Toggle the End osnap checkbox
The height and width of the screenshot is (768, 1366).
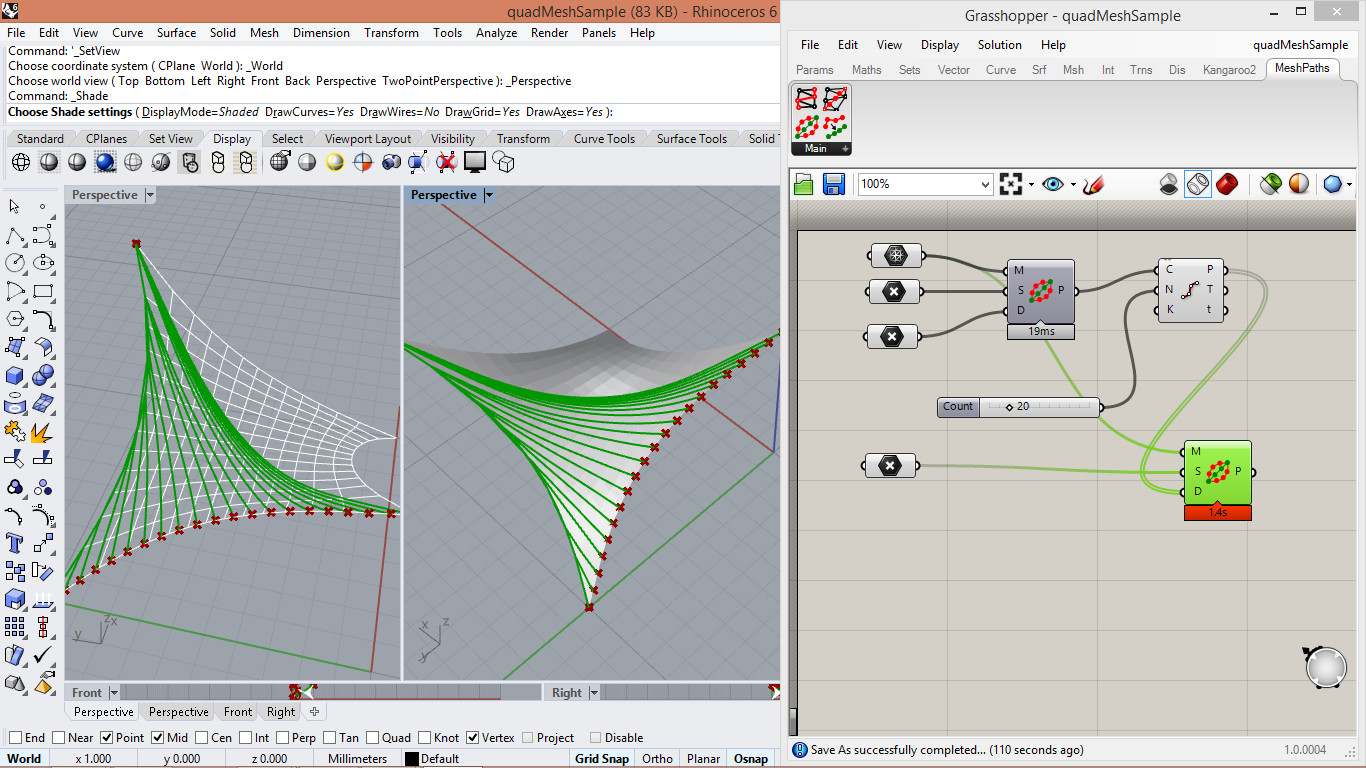(x=15, y=738)
